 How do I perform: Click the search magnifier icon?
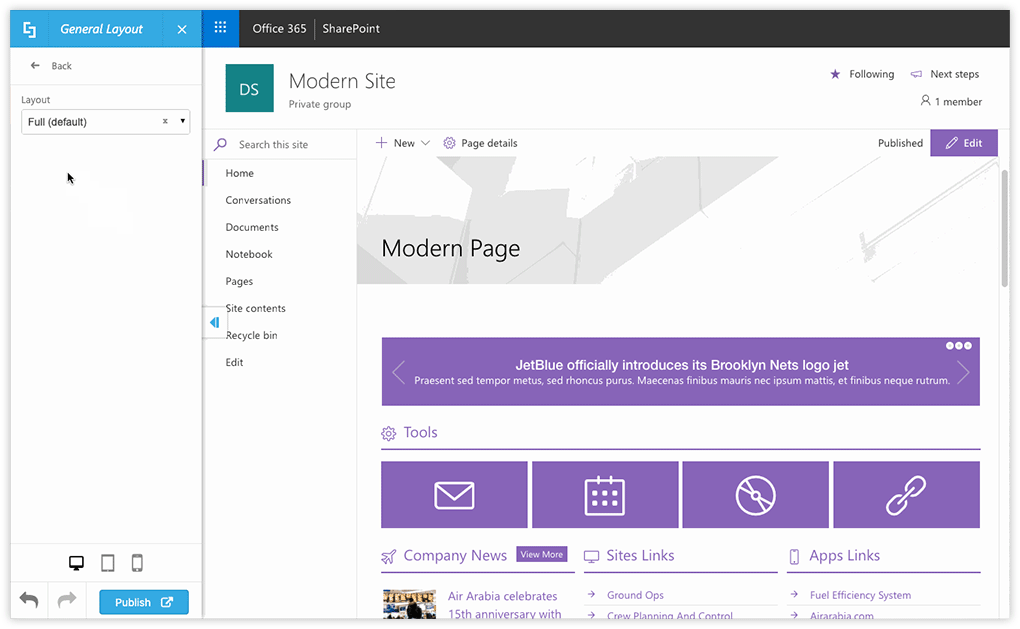pos(221,144)
